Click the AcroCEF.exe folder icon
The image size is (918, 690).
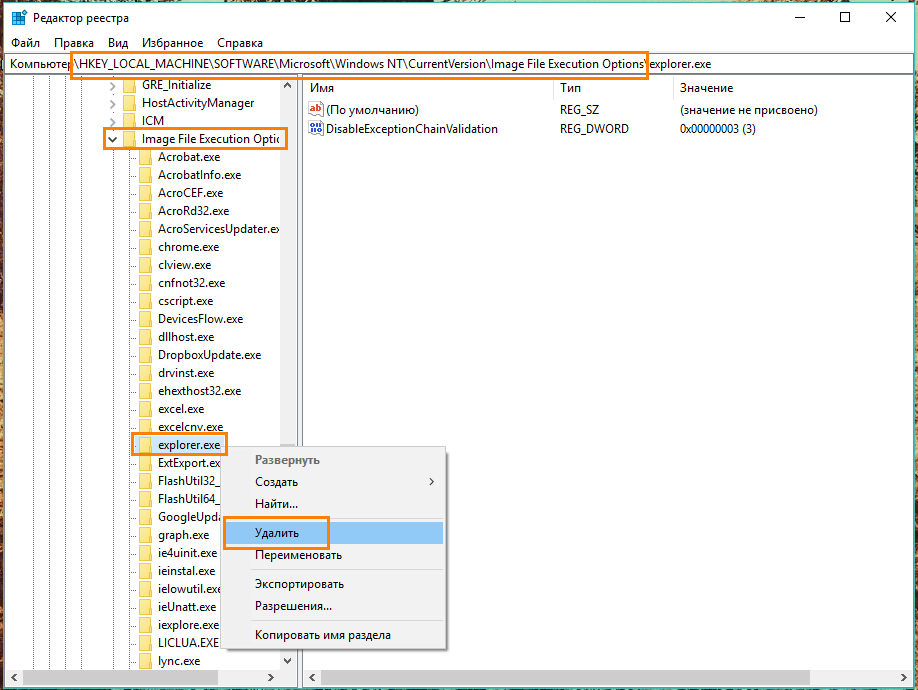point(146,193)
